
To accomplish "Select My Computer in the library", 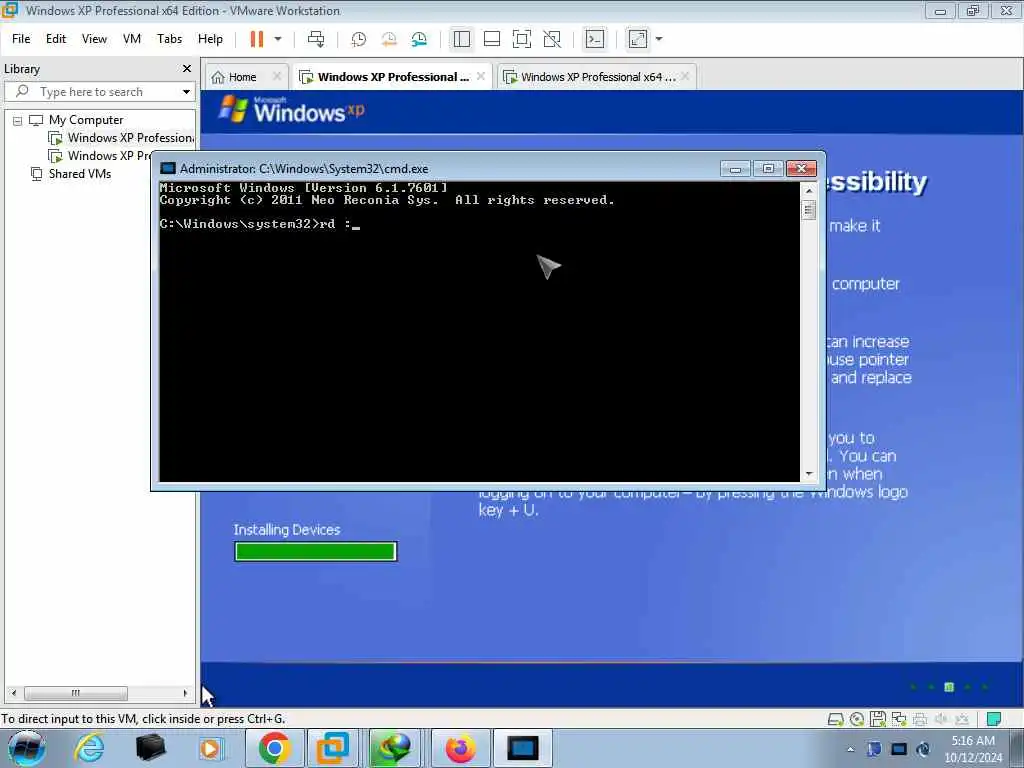I will (86, 120).
